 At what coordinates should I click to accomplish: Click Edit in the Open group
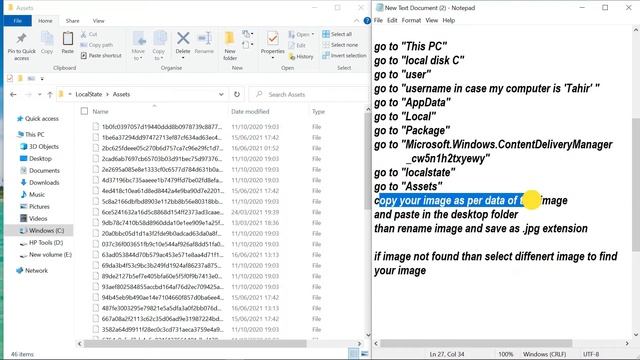pyautogui.click(x=297, y=45)
